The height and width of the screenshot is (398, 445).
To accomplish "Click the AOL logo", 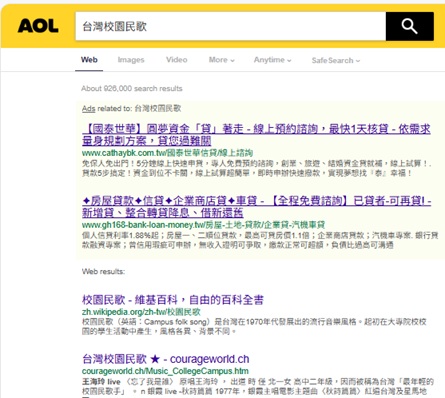I will pyautogui.click(x=38, y=26).
